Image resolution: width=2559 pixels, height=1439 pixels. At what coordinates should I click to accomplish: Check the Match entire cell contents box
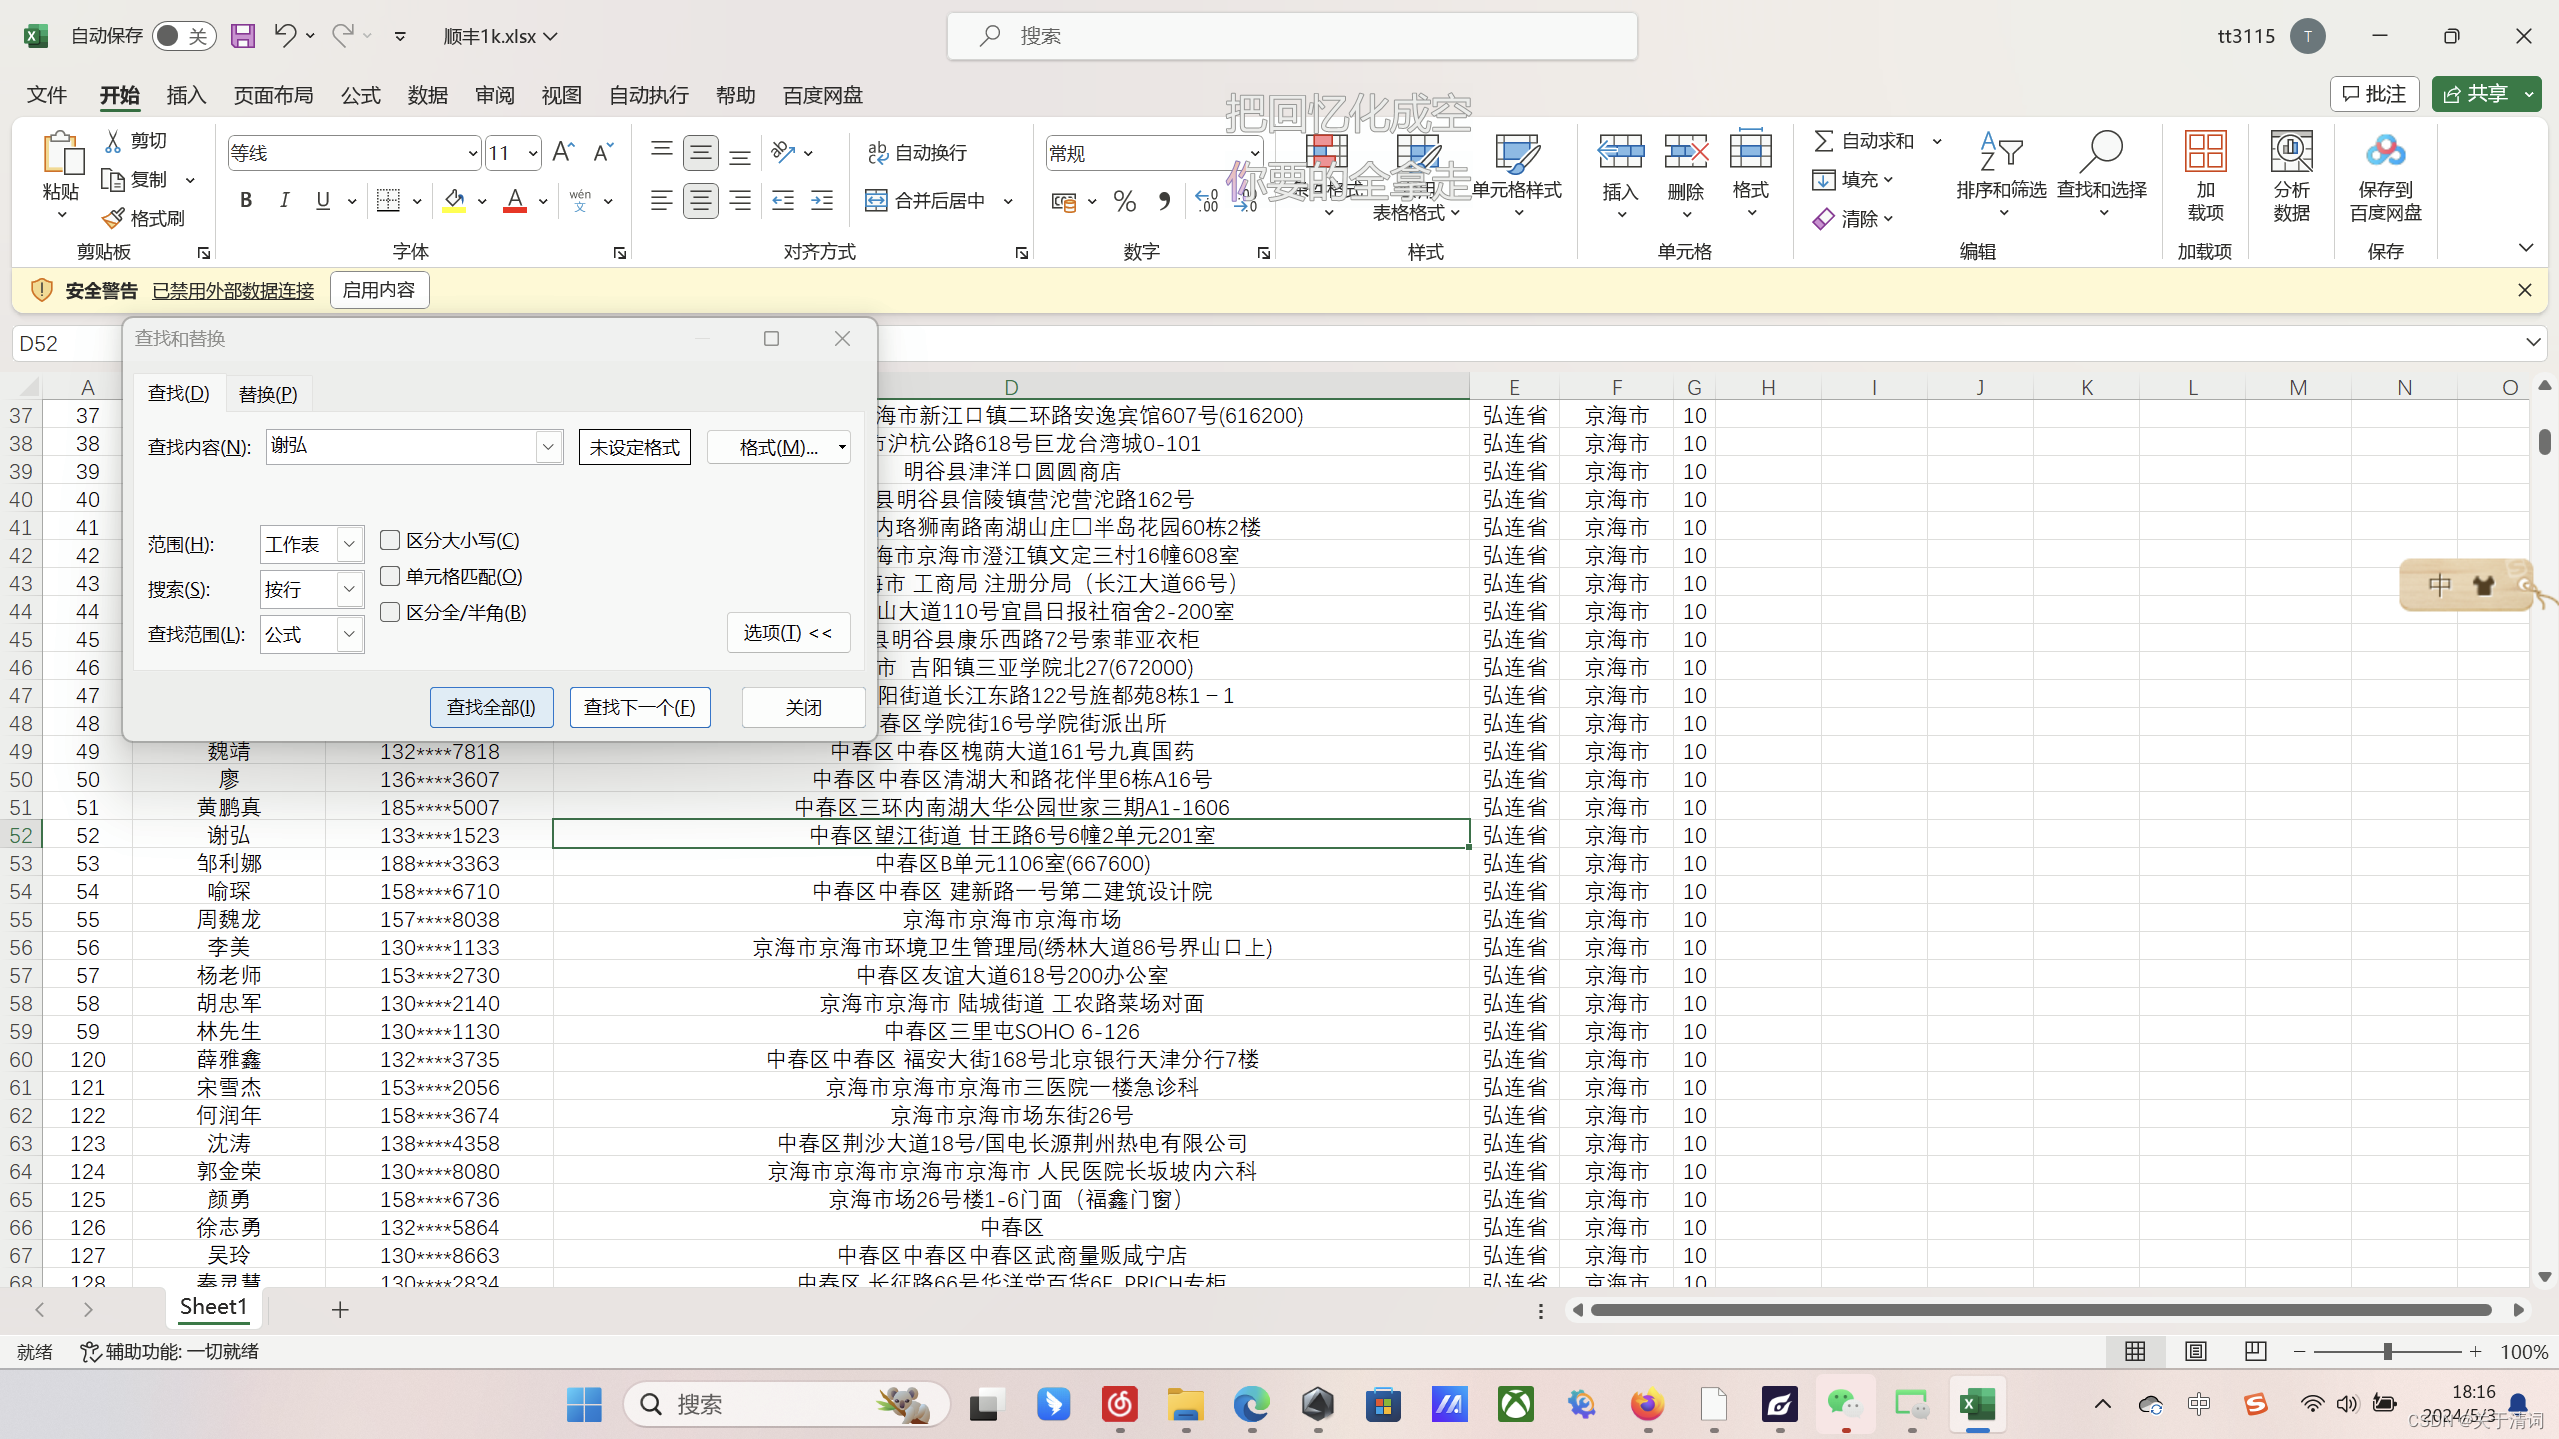(391, 576)
